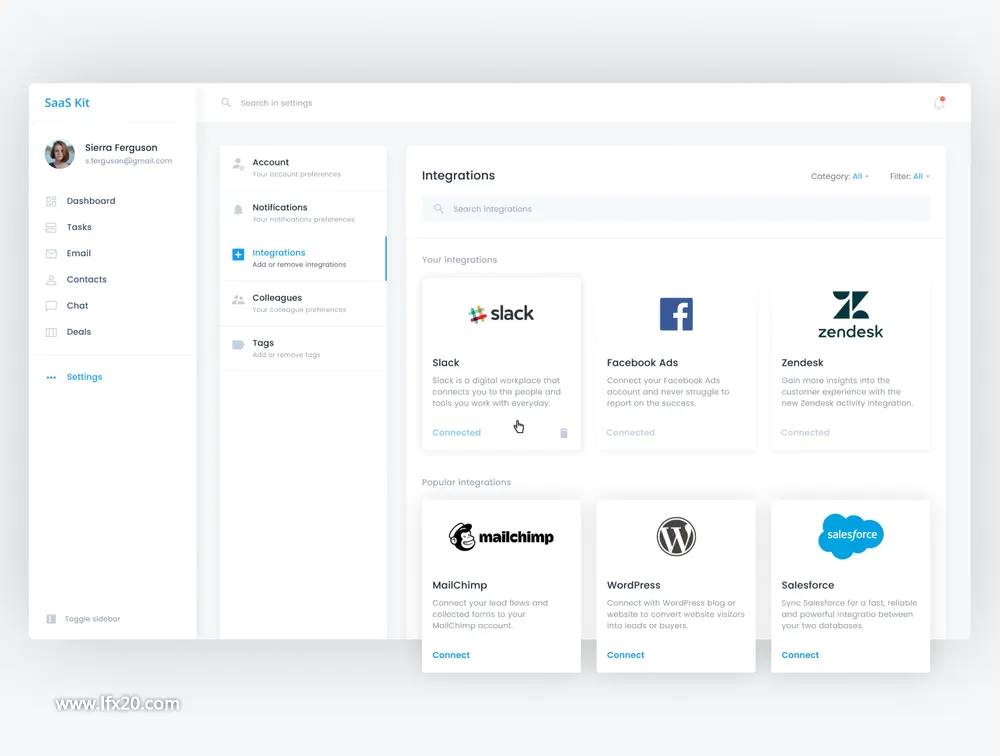Click the Facebook Ads card title
The image size is (1000, 756).
[x=642, y=363]
